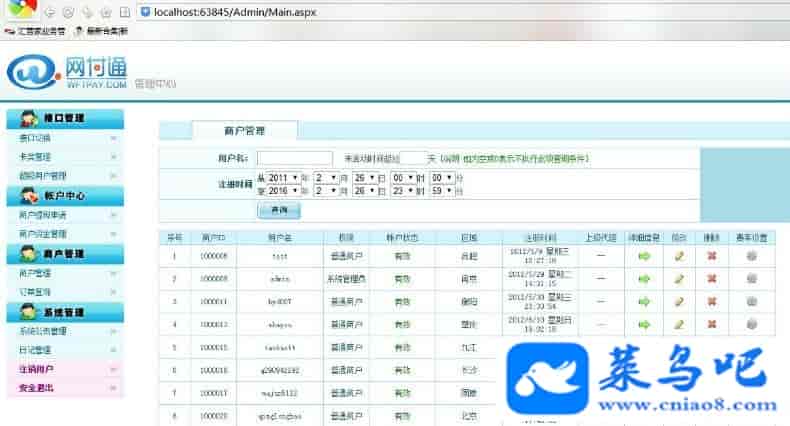Open rate settings gear icon for row 3
Viewport: 790px width, 426px height.
[752, 301]
